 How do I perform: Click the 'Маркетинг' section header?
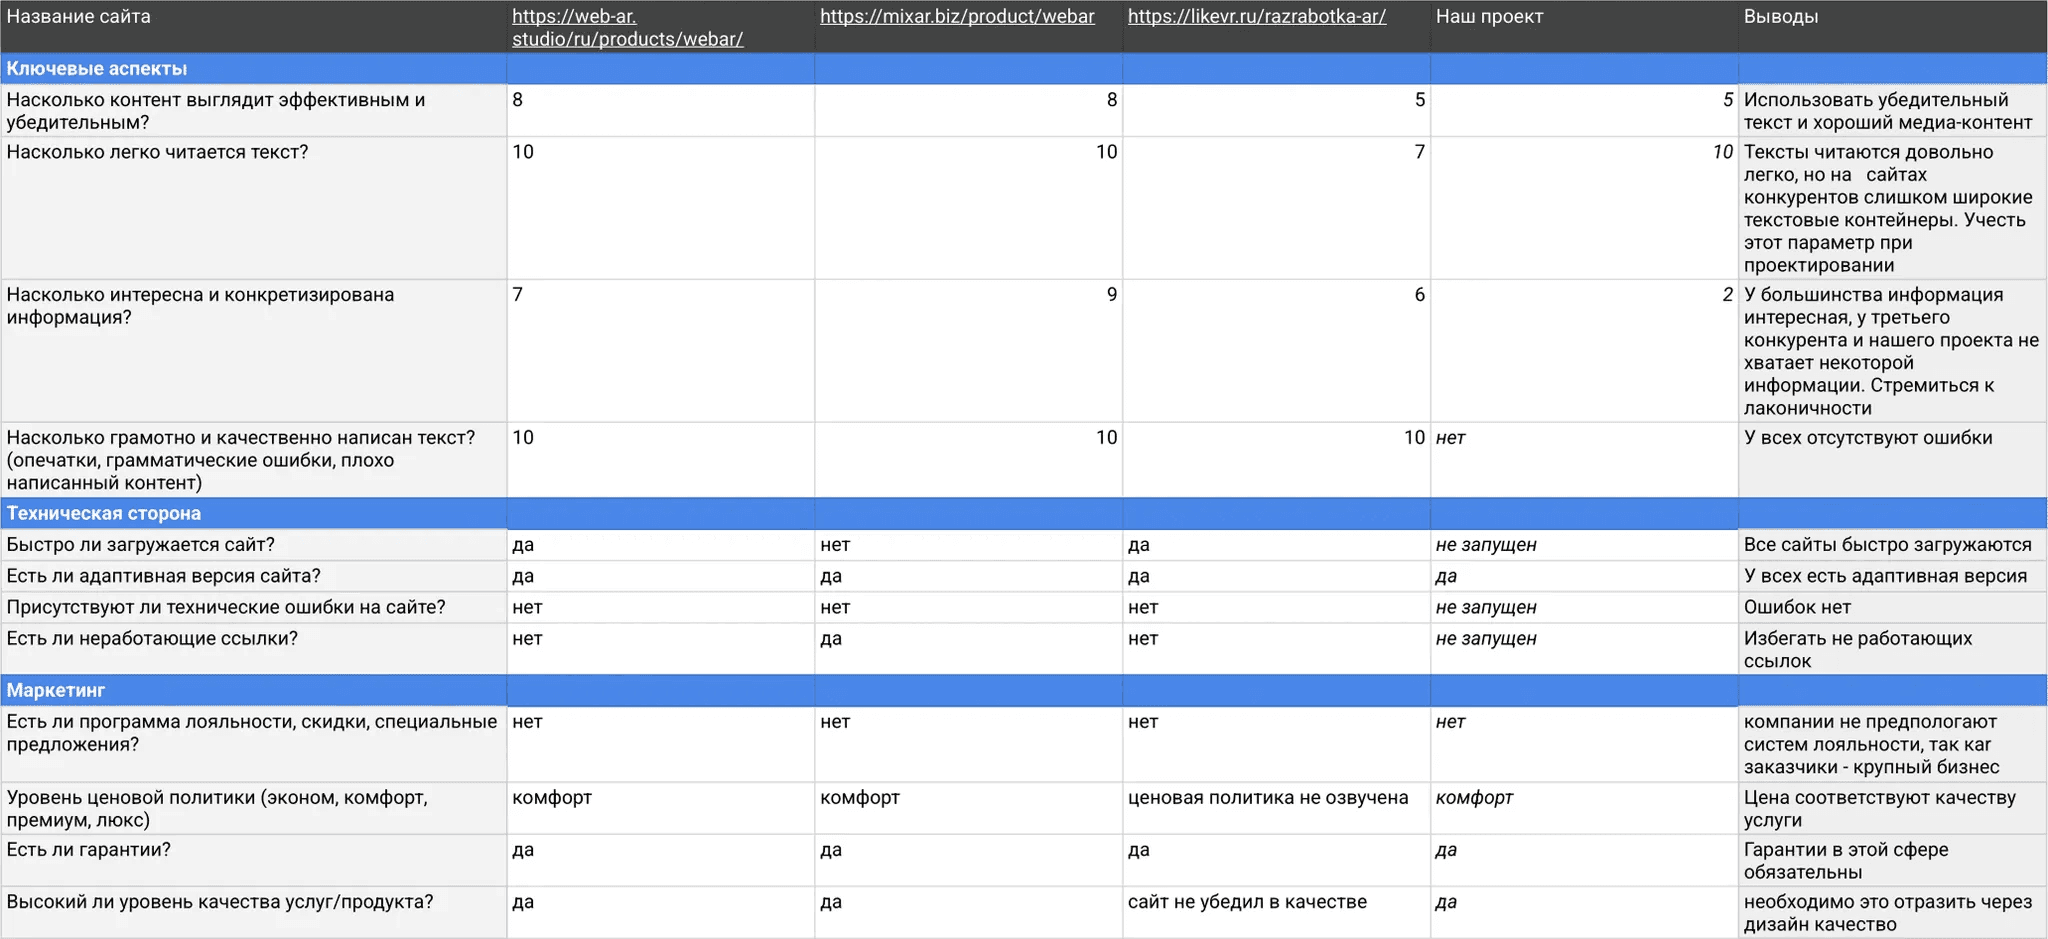pyautogui.click(x=56, y=691)
